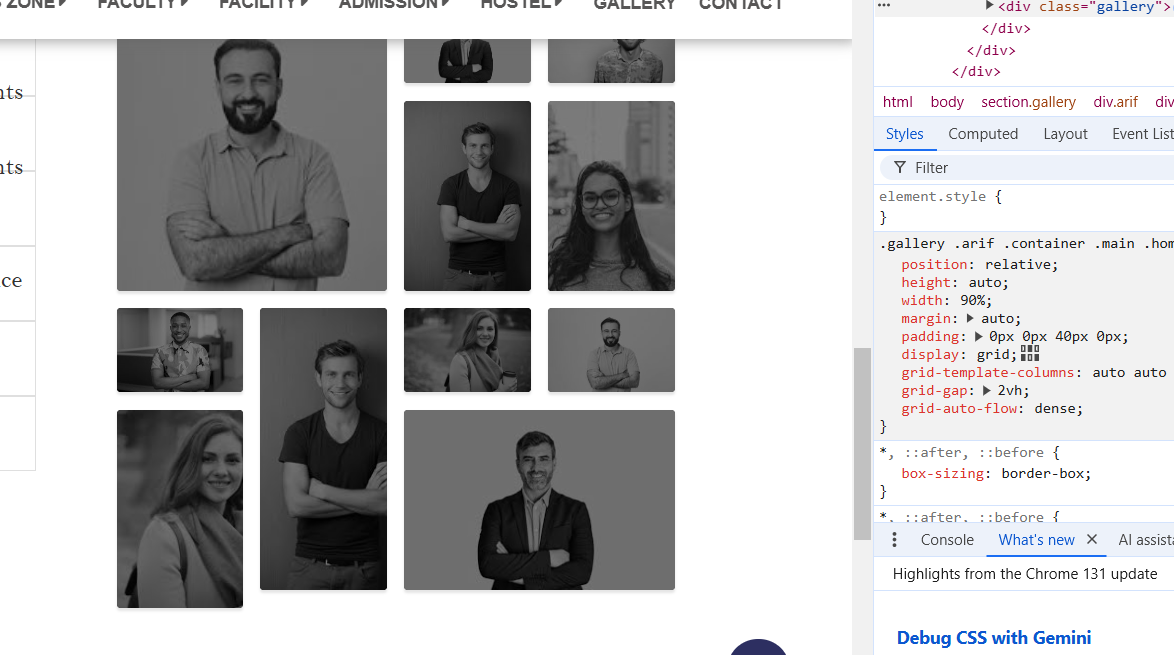Click the ellipsis icon in the DOM tree row
Image resolution: width=1174 pixels, height=655 pixels.
[x=883, y=6]
